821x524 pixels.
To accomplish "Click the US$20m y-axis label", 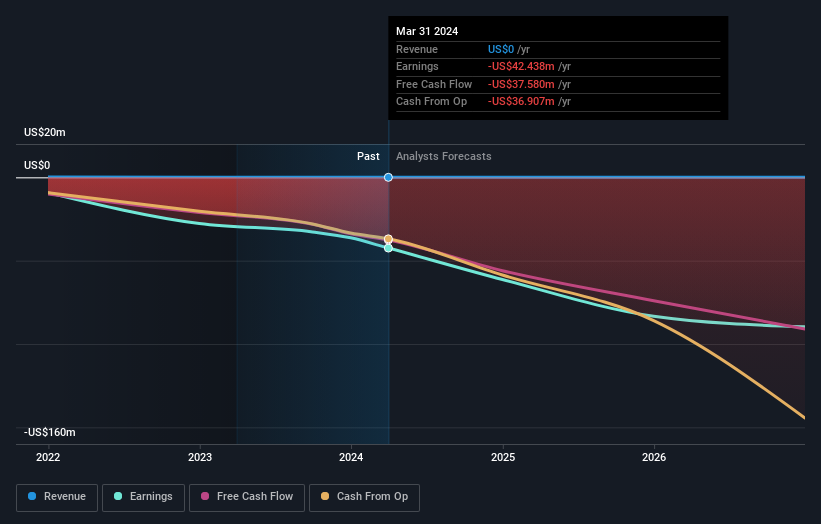I will (x=45, y=132).
